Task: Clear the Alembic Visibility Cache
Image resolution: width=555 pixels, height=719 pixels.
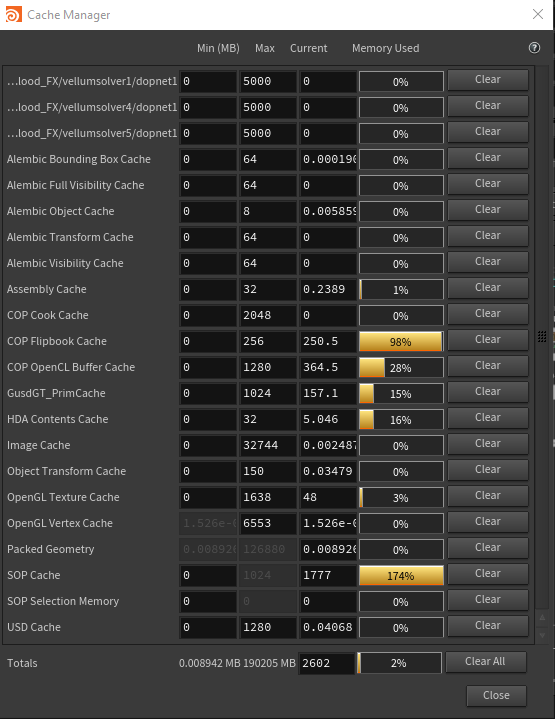Action: click(x=488, y=262)
